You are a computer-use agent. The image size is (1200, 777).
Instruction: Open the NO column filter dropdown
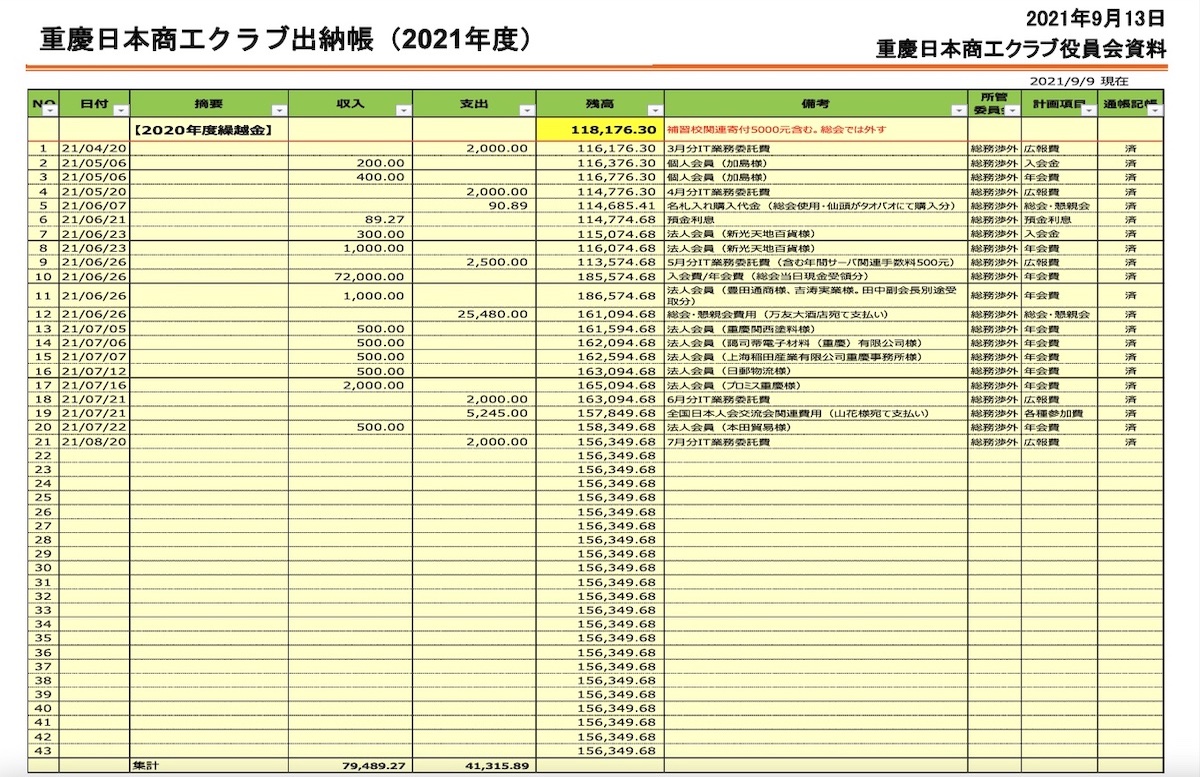pyautogui.click(x=52, y=111)
